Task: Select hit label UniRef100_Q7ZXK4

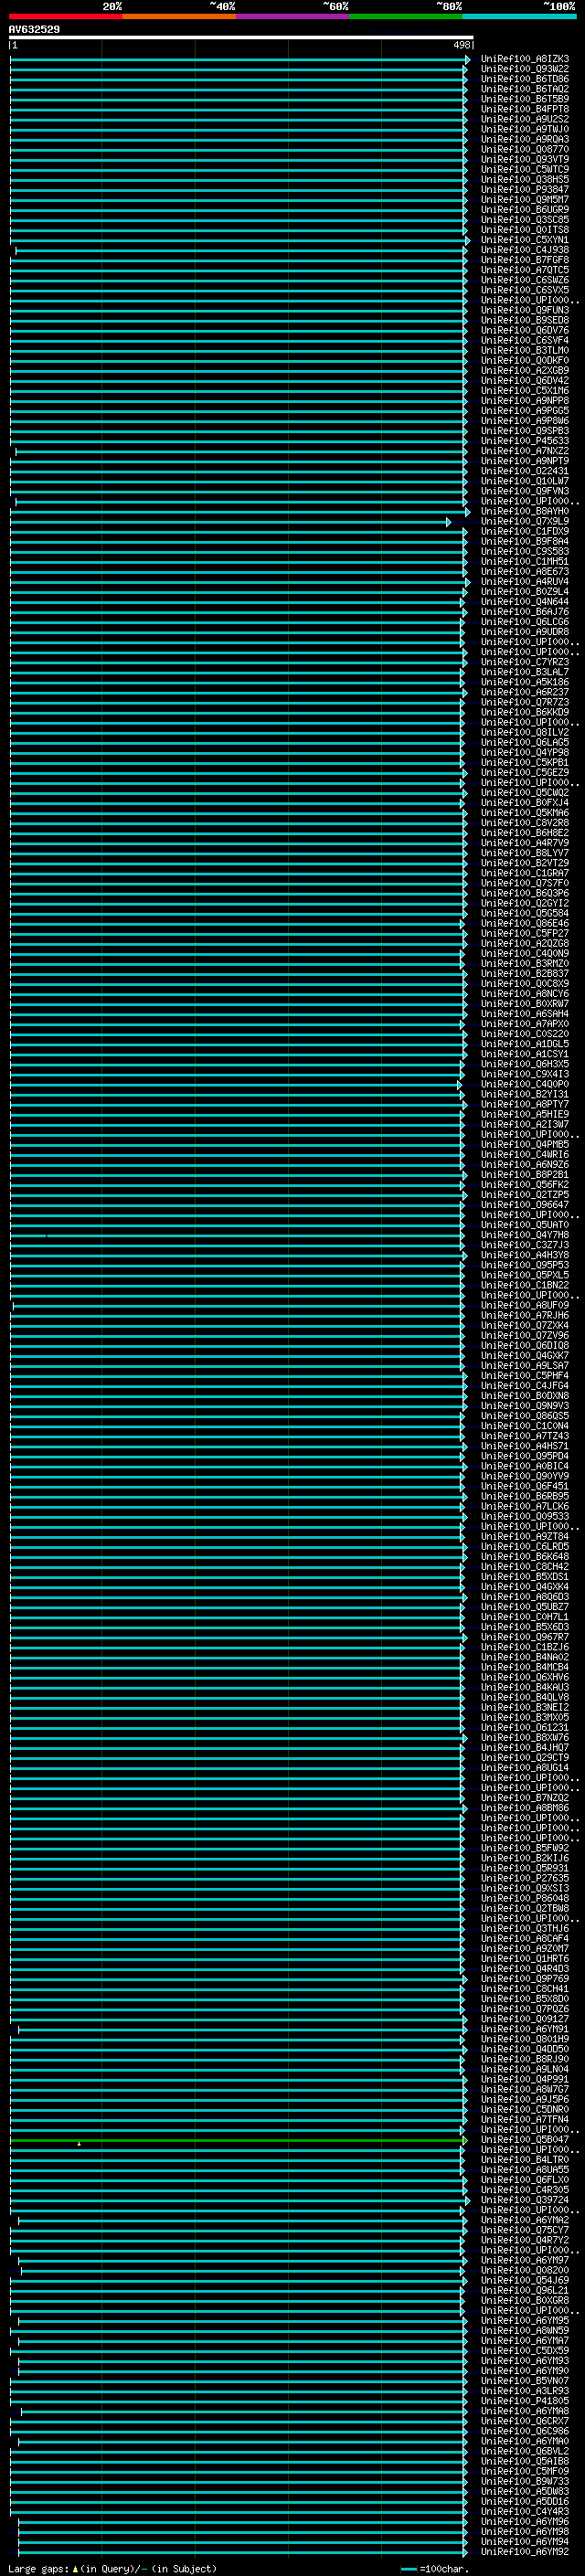Action: point(524,1325)
